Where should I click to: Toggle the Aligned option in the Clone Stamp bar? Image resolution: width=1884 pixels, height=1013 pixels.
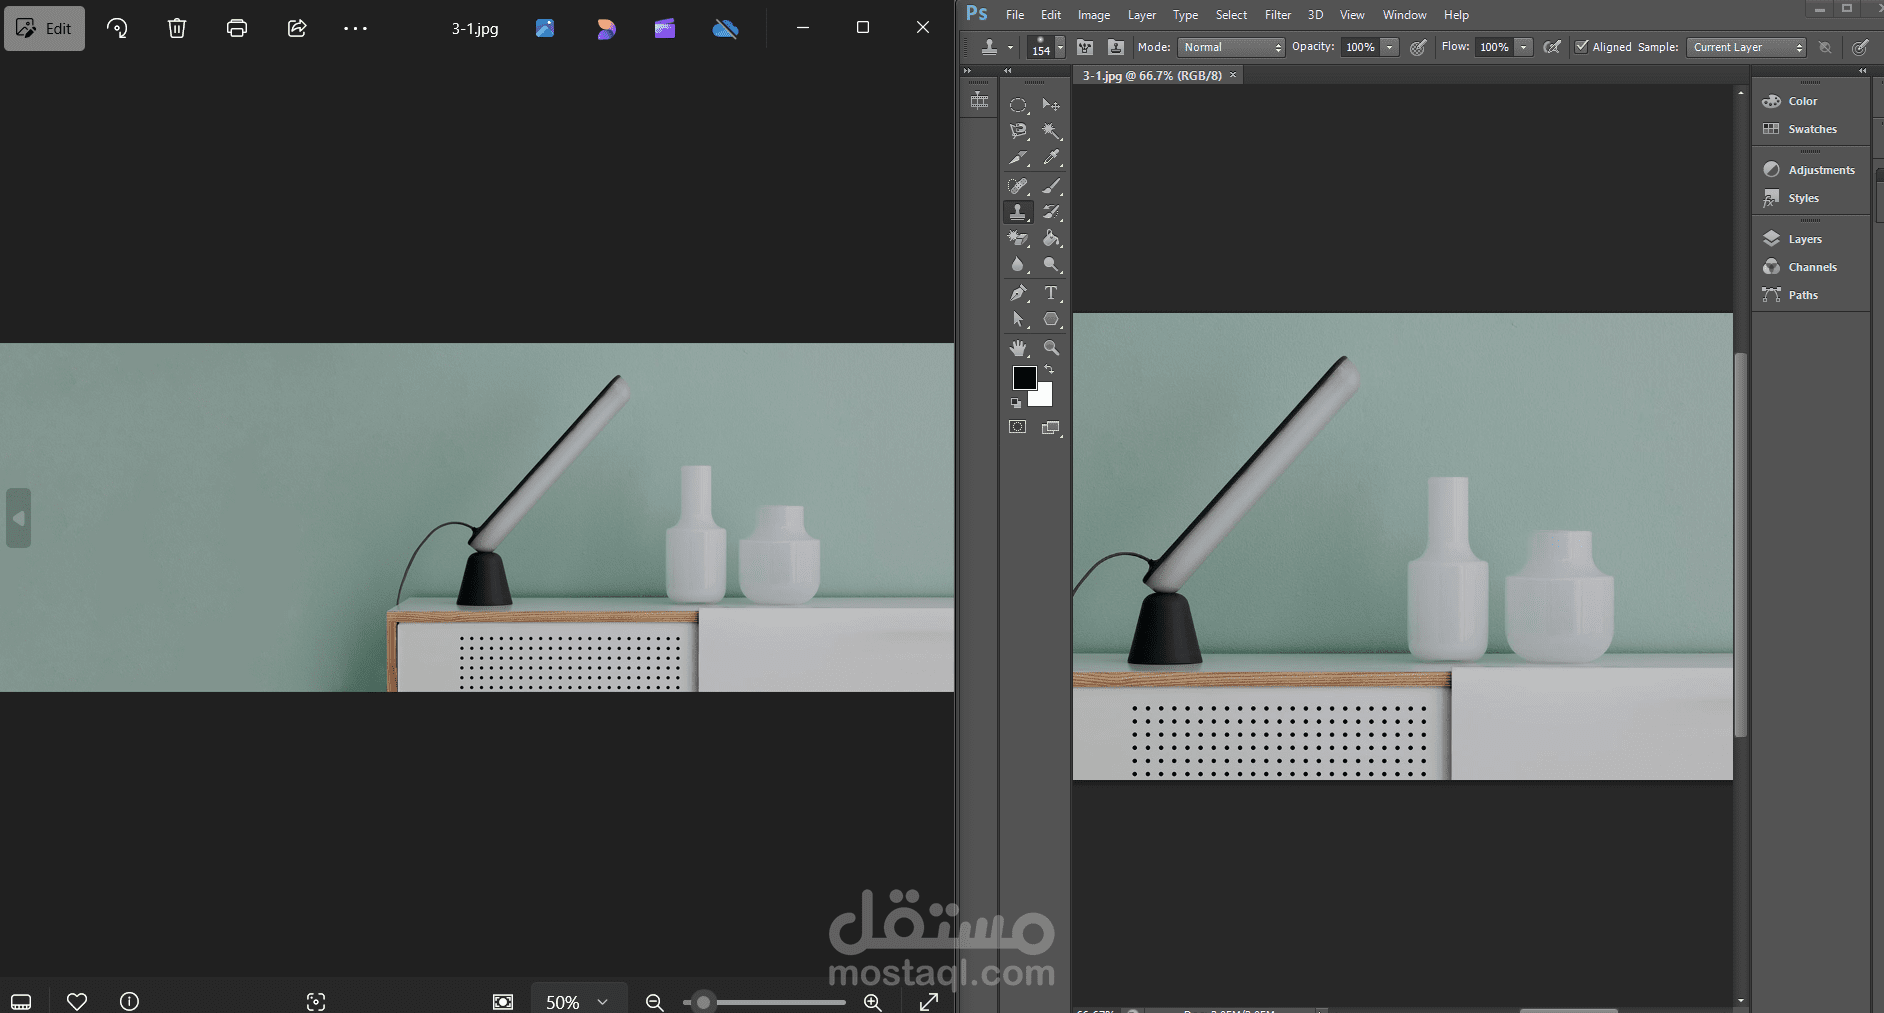(1581, 47)
